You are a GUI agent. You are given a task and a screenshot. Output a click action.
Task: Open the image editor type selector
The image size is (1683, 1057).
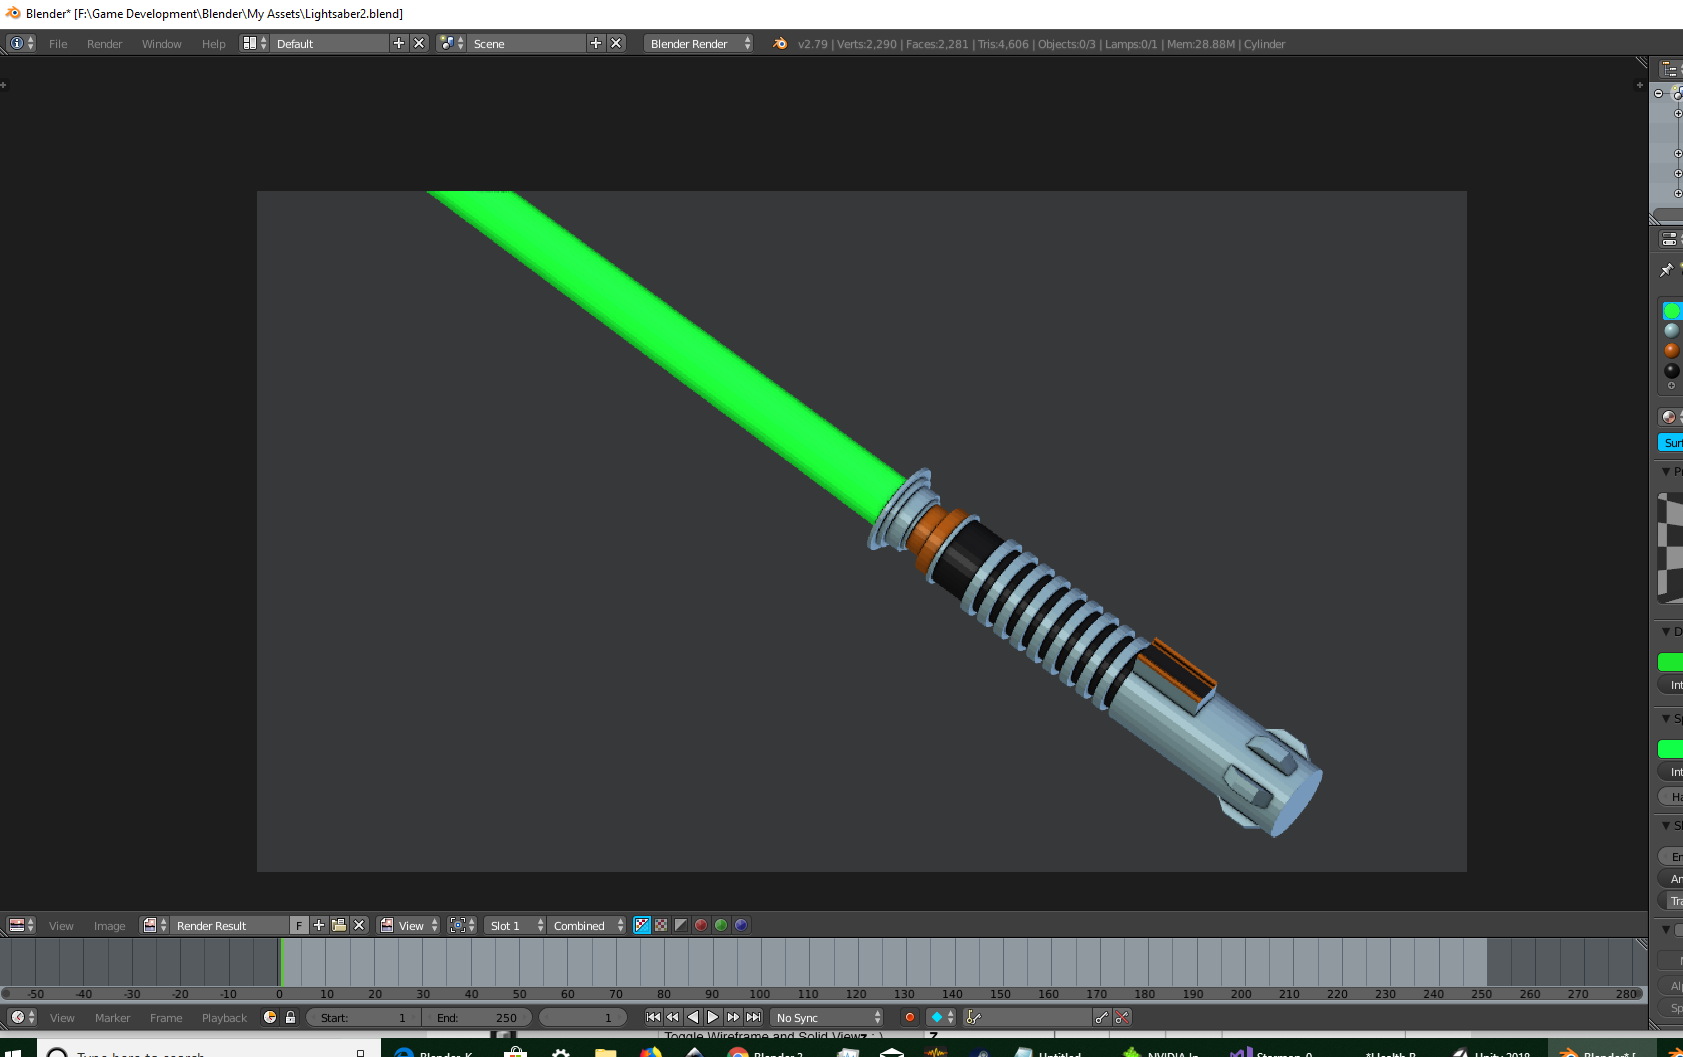(21, 925)
